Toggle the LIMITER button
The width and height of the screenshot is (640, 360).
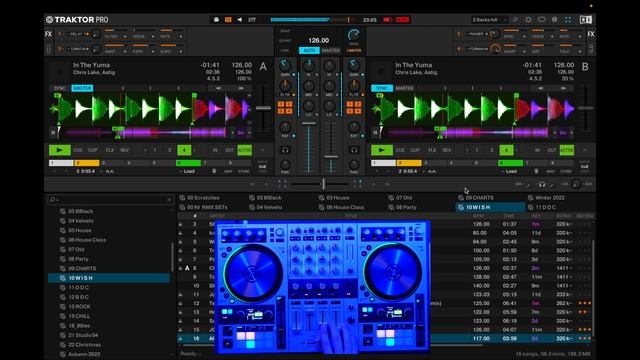pos(354,51)
